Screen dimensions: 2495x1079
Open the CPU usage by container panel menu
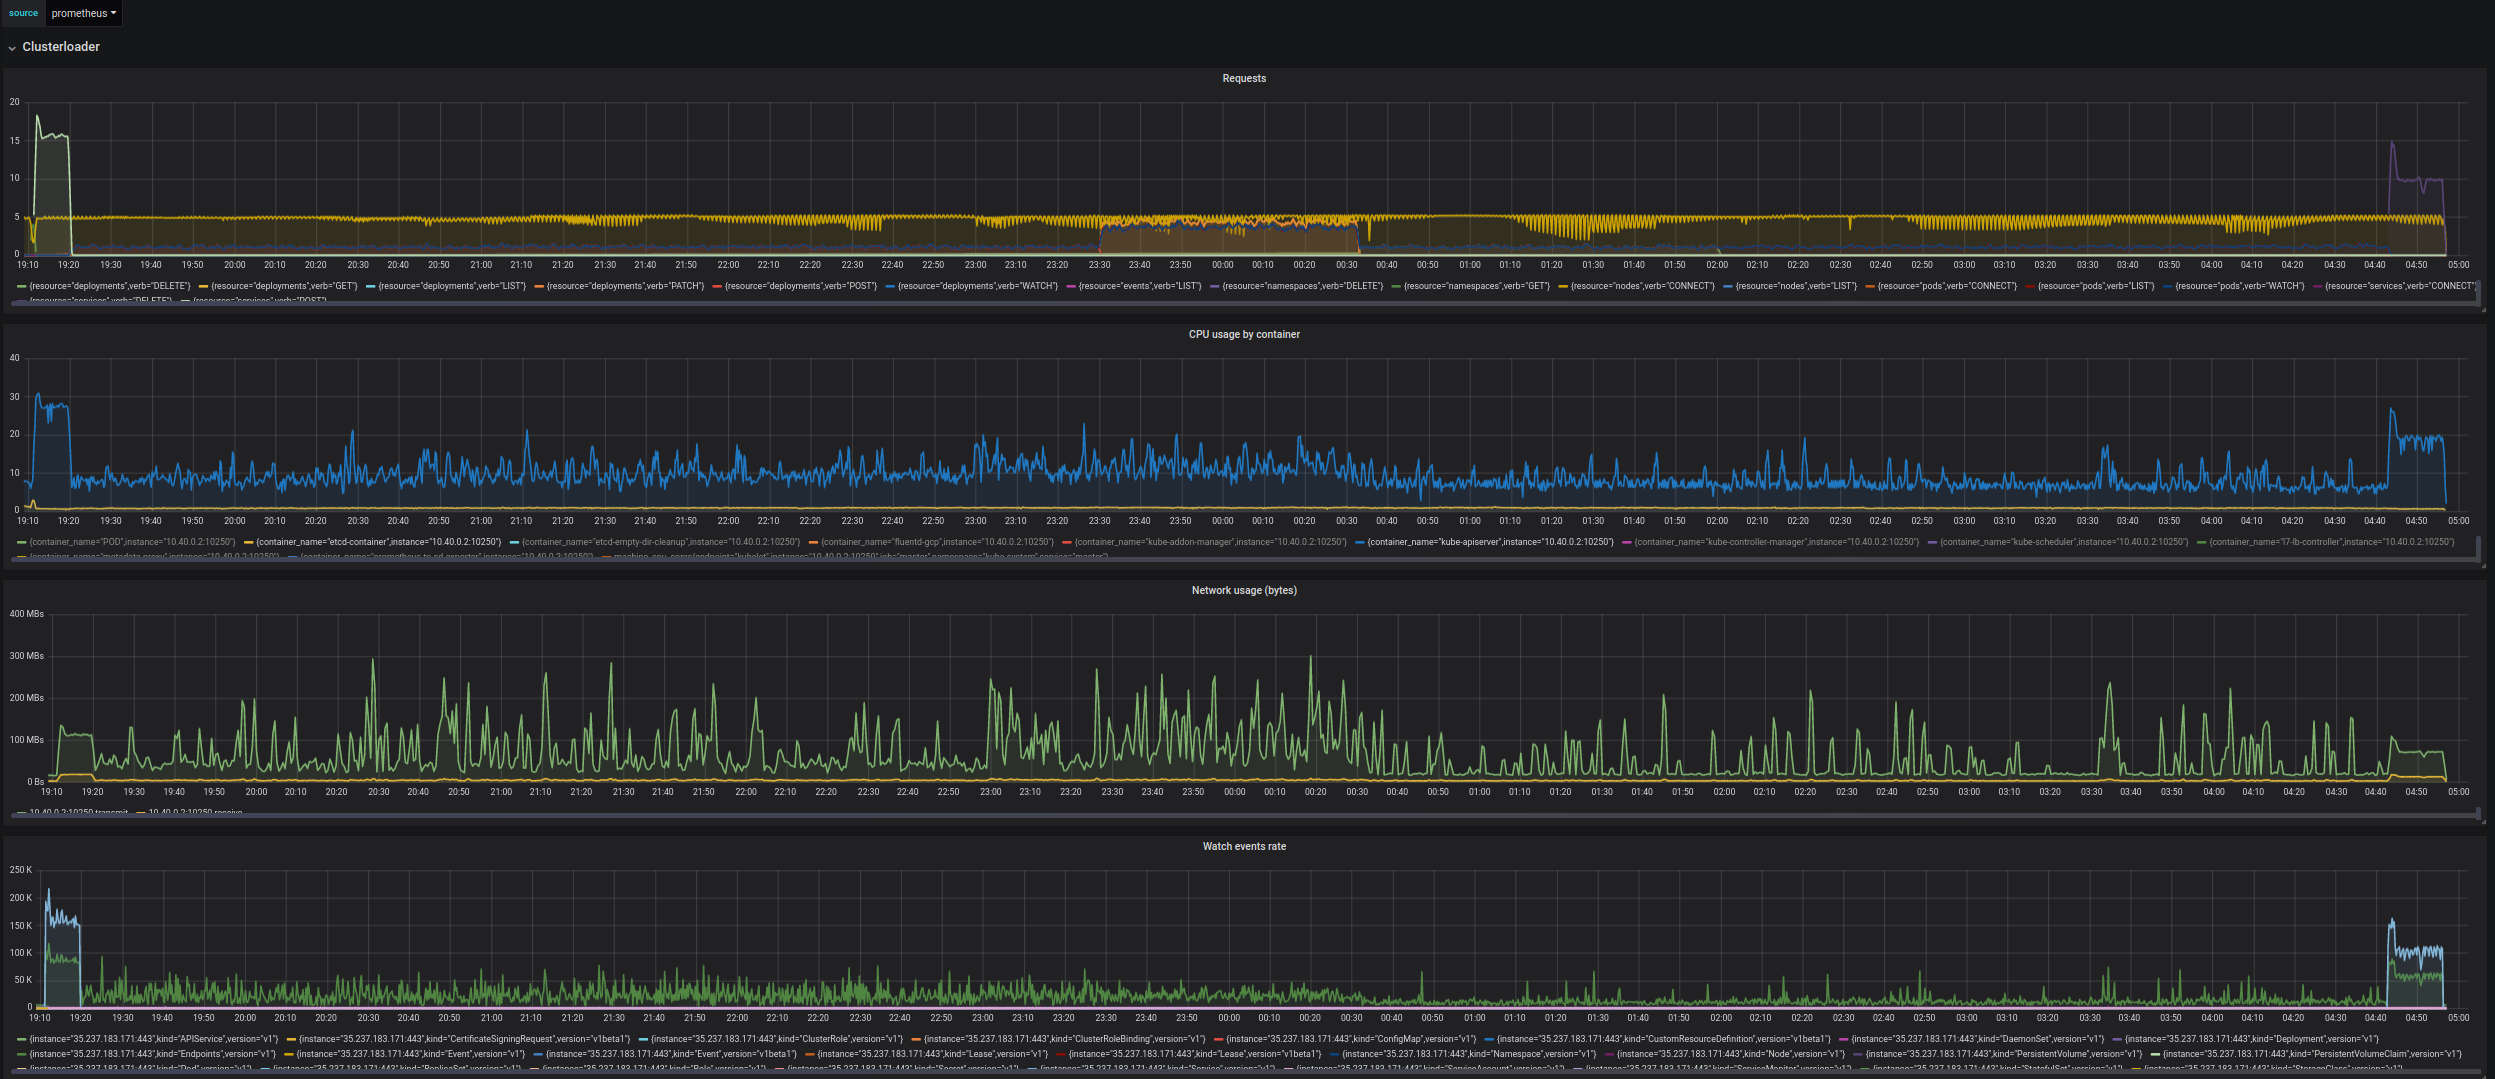[1244, 334]
